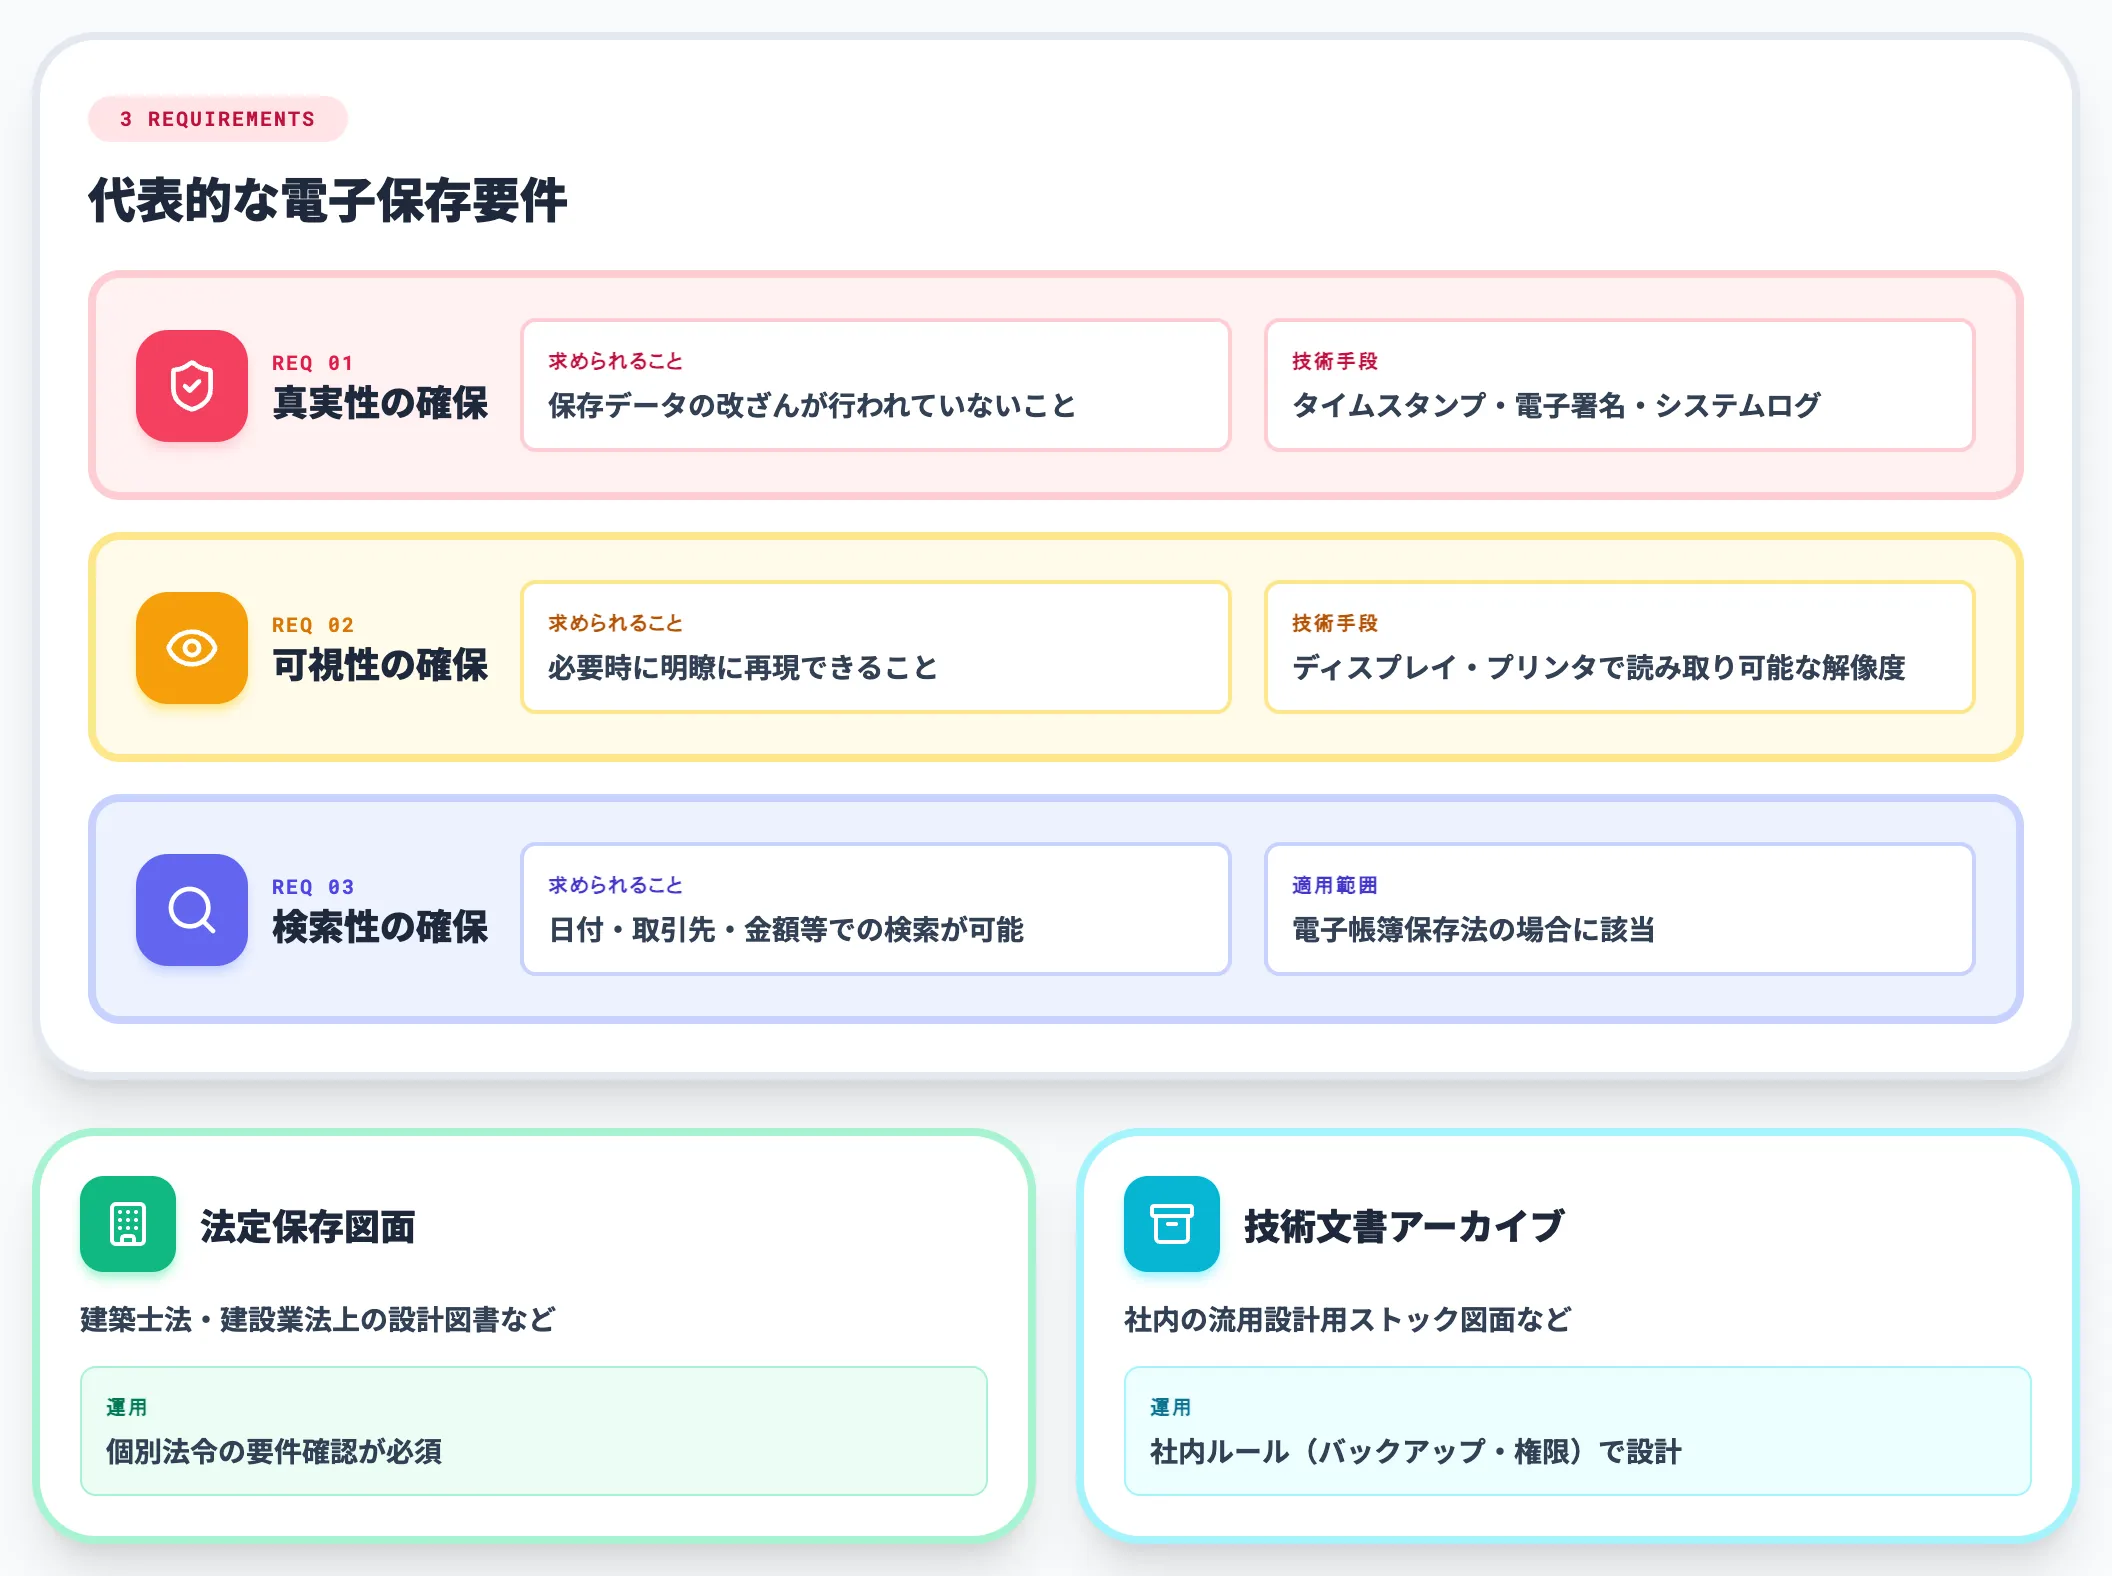Image resolution: width=2112 pixels, height=1576 pixels.
Task: Click the REQ 02 label
Action: coord(312,625)
